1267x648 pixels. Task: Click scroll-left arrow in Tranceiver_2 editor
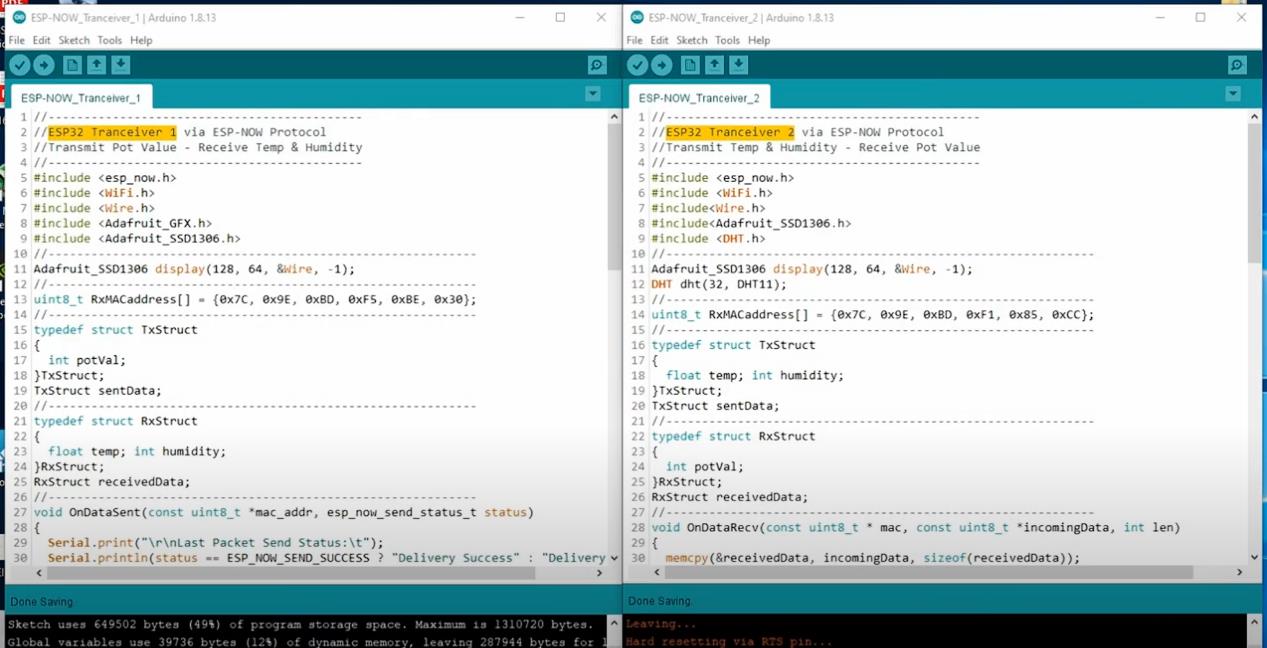pyautogui.click(x=657, y=573)
